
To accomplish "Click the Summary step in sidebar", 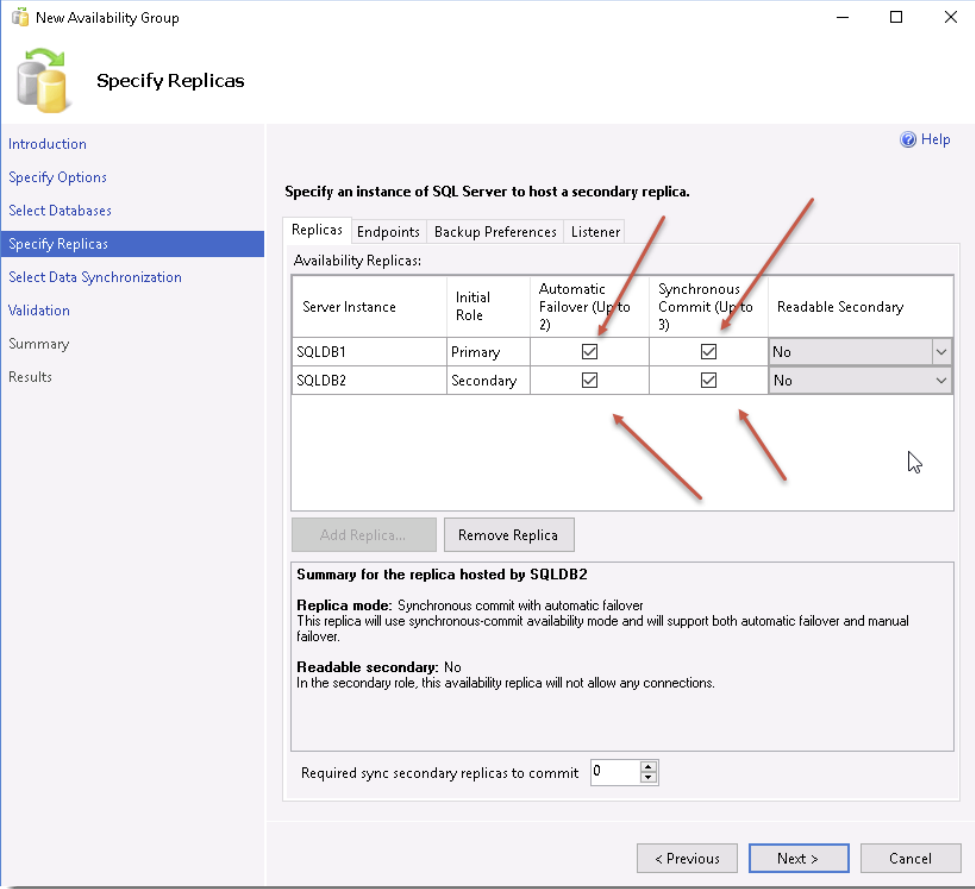I will coord(39,344).
